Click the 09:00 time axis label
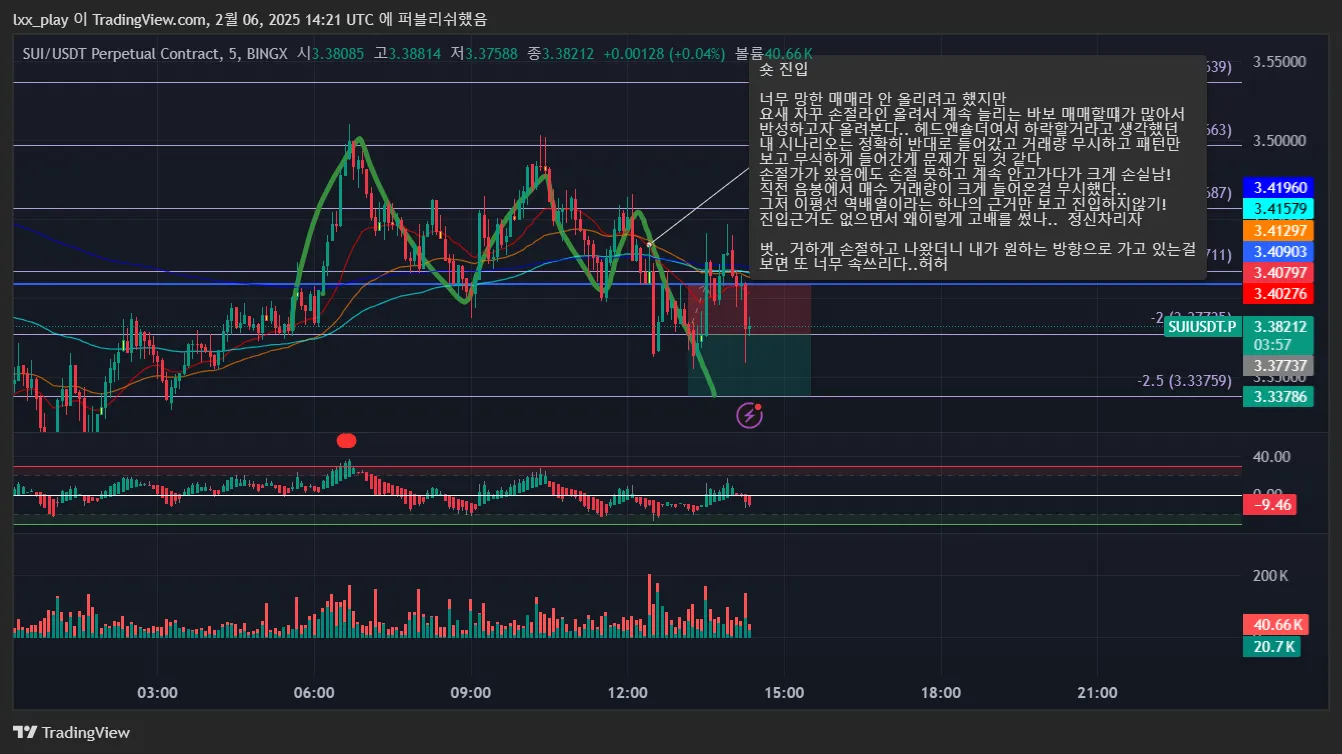This screenshot has height=754, width=1342. 471,692
